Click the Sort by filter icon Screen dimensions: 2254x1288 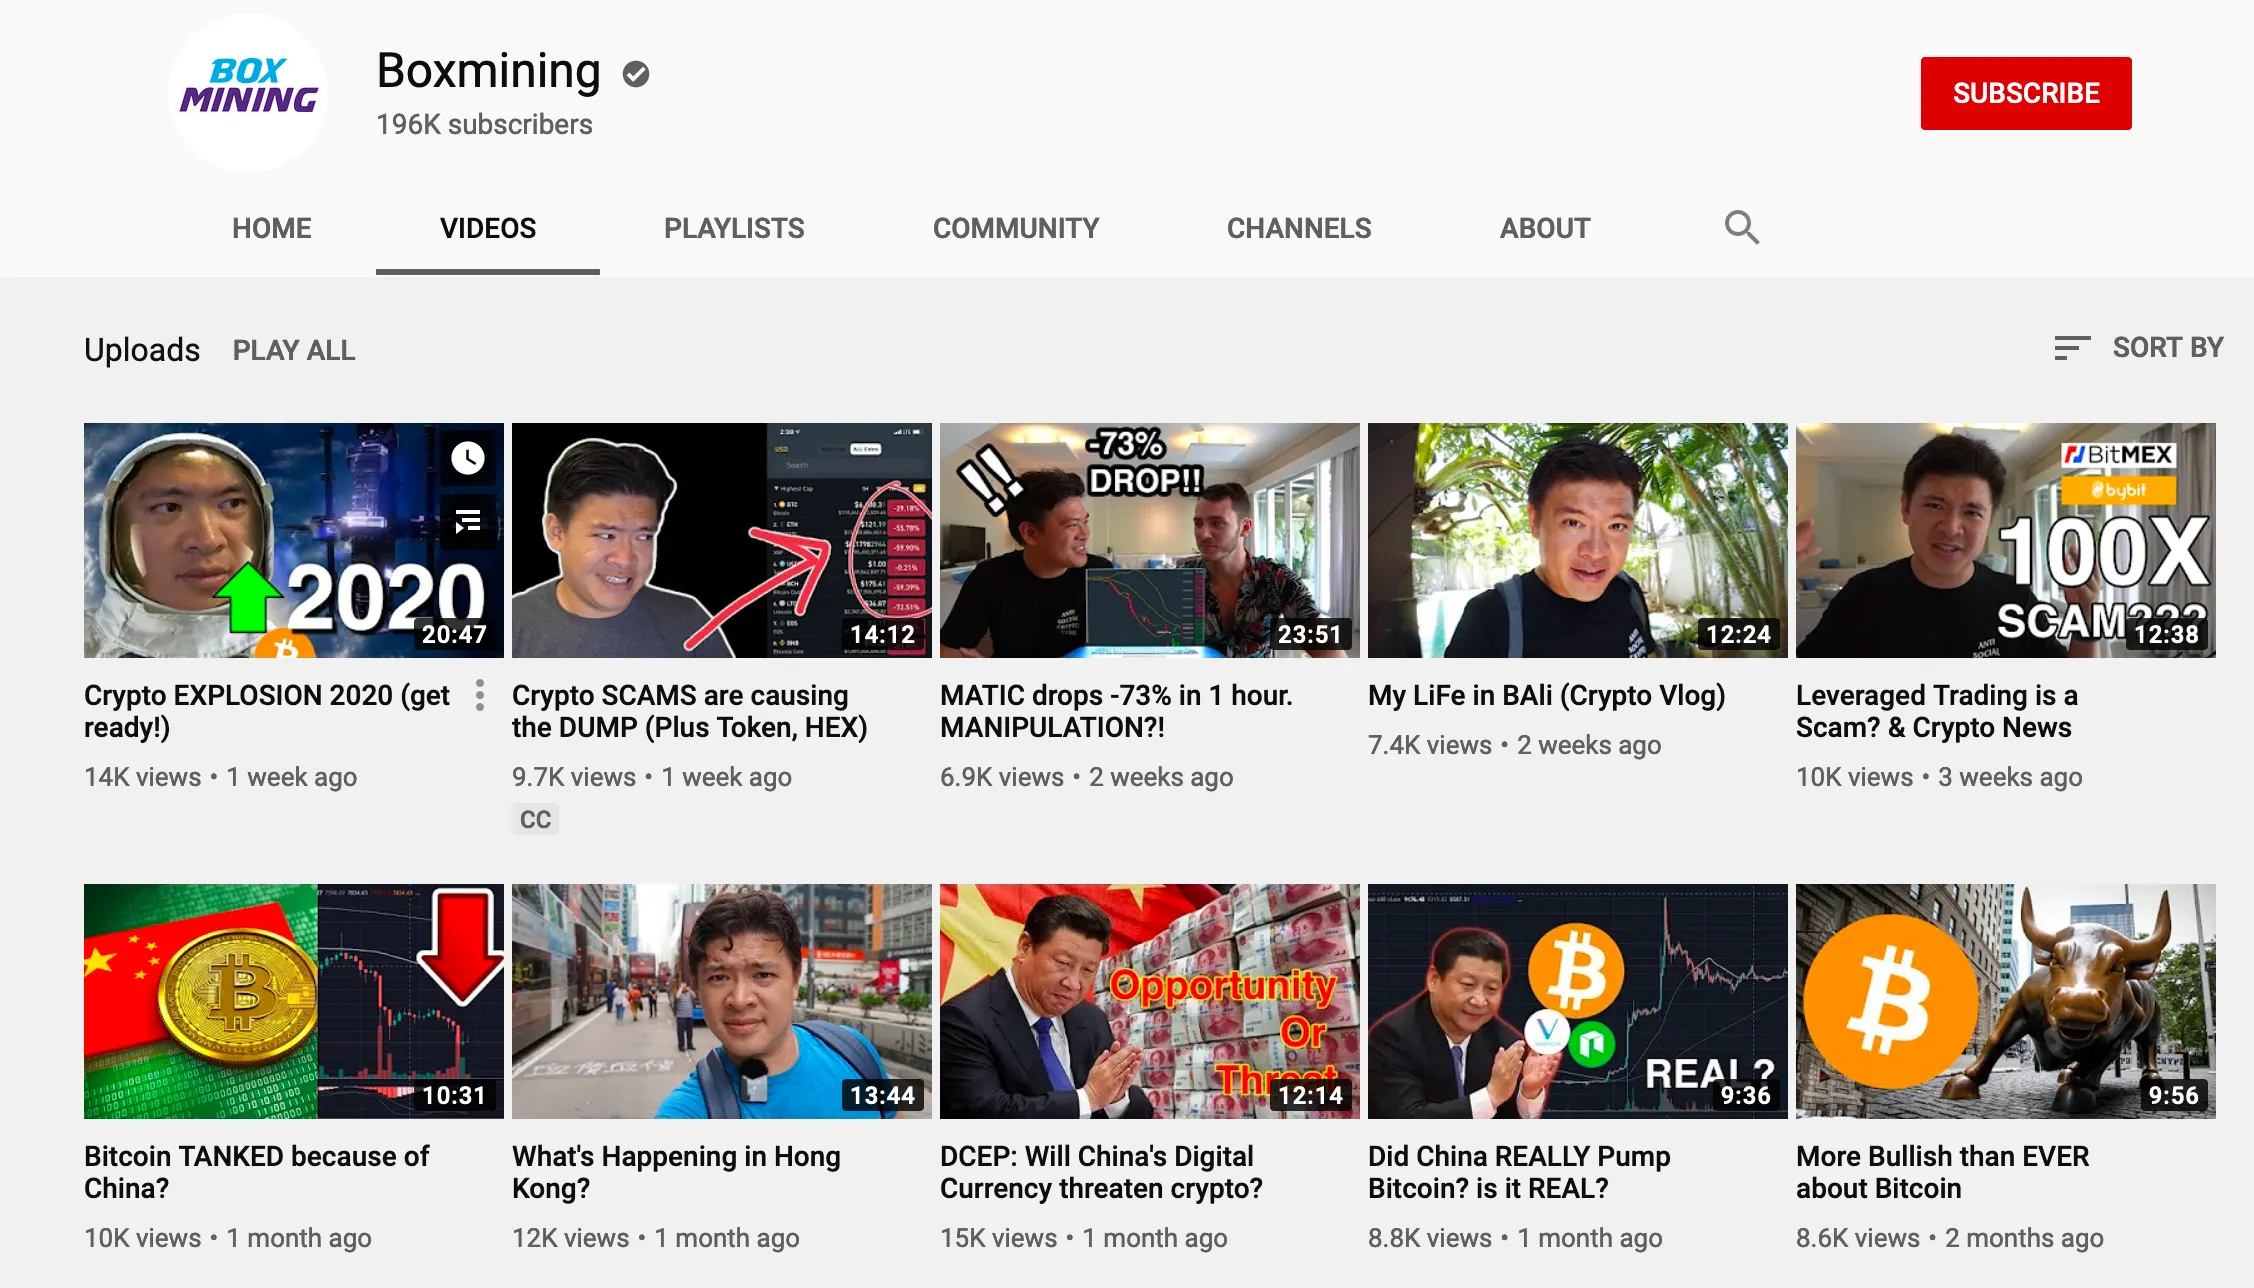(x=2071, y=347)
